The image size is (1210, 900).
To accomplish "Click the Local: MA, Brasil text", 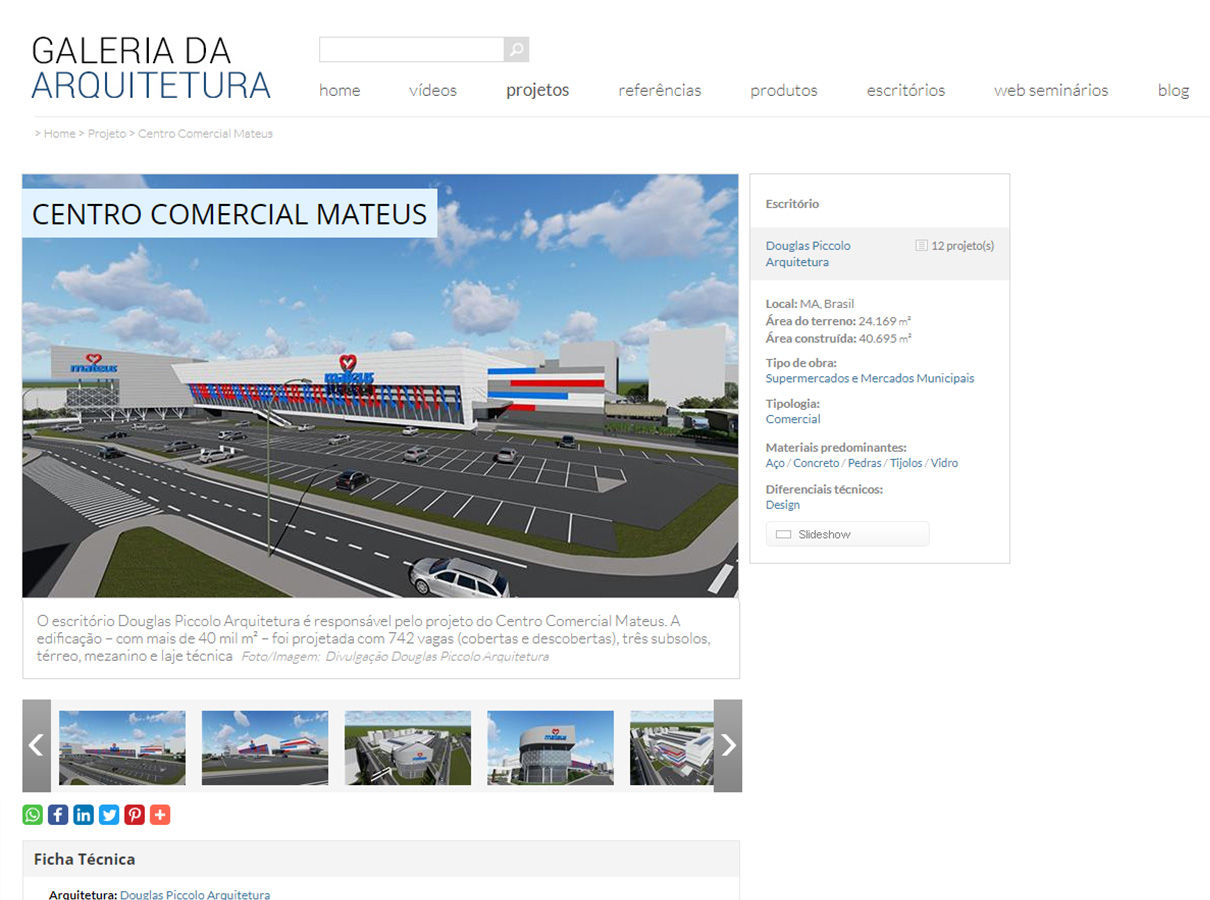I will (x=810, y=304).
